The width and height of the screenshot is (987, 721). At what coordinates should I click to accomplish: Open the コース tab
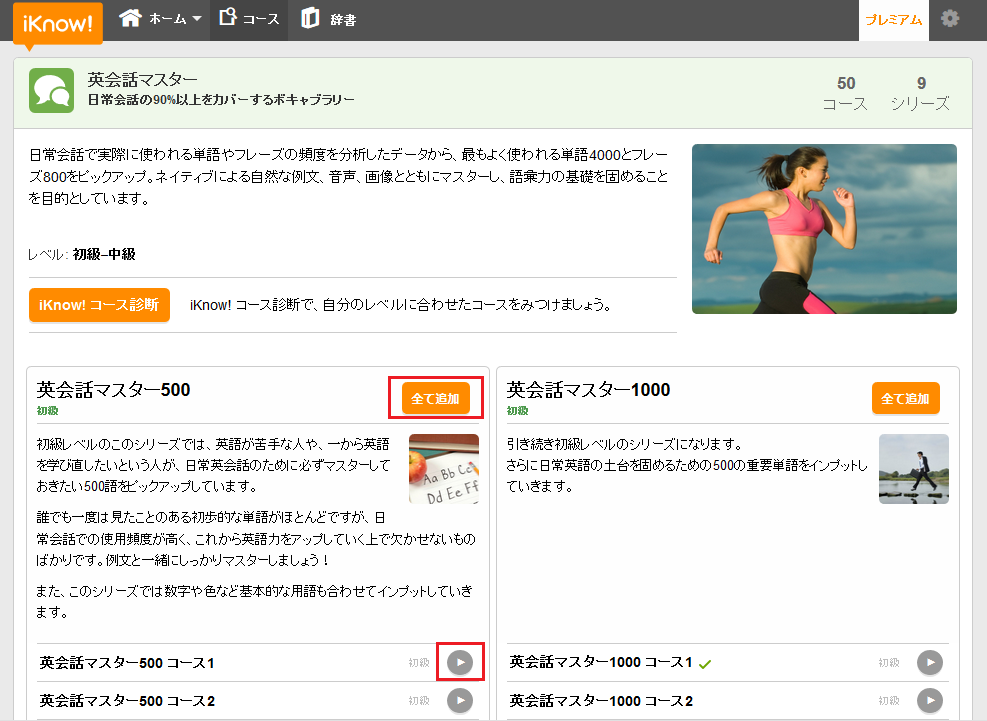click(249, 19)
